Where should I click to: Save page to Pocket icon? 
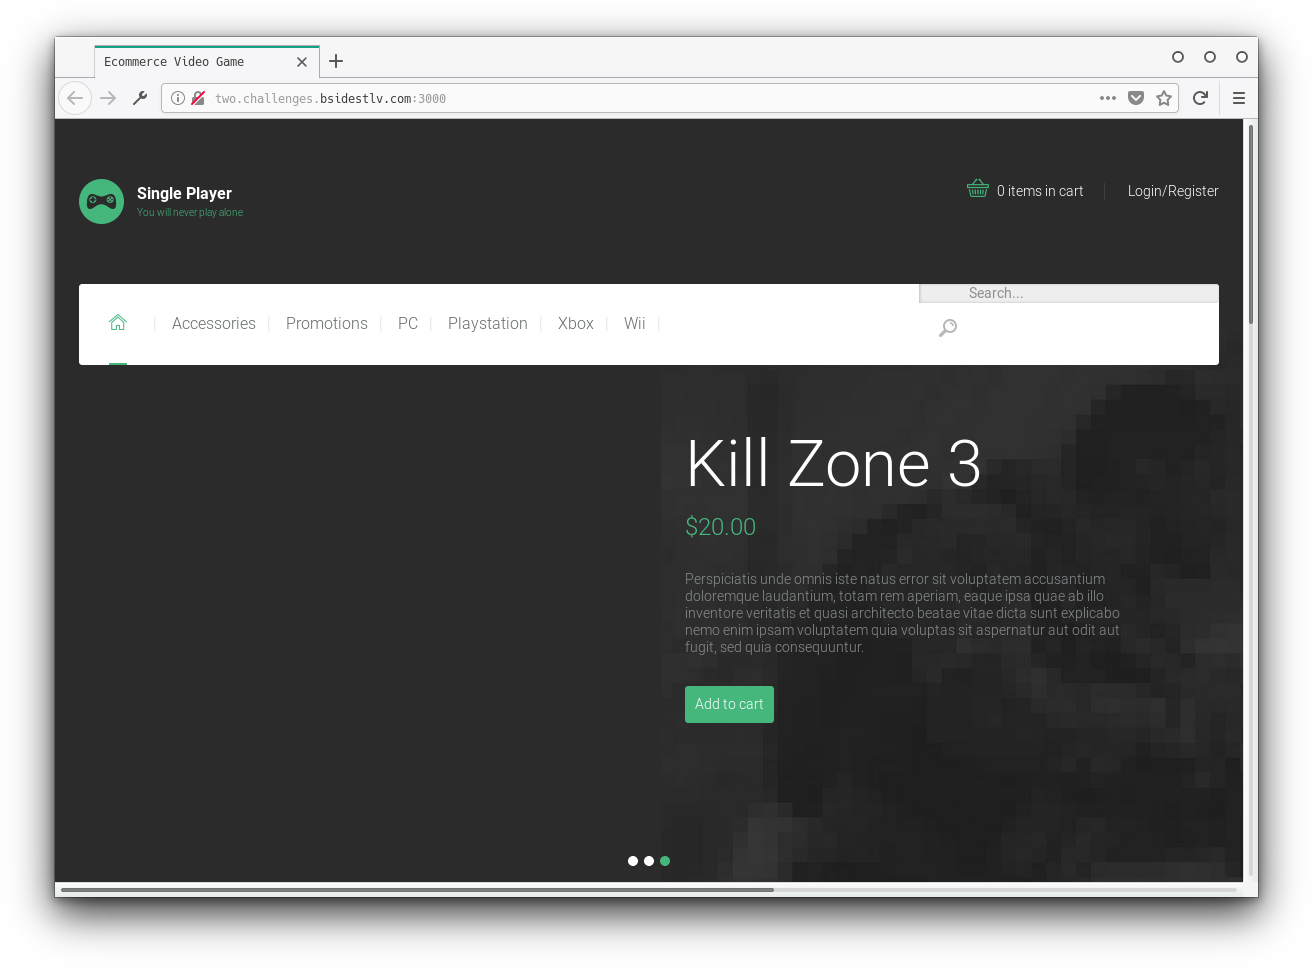[1136, 98]
